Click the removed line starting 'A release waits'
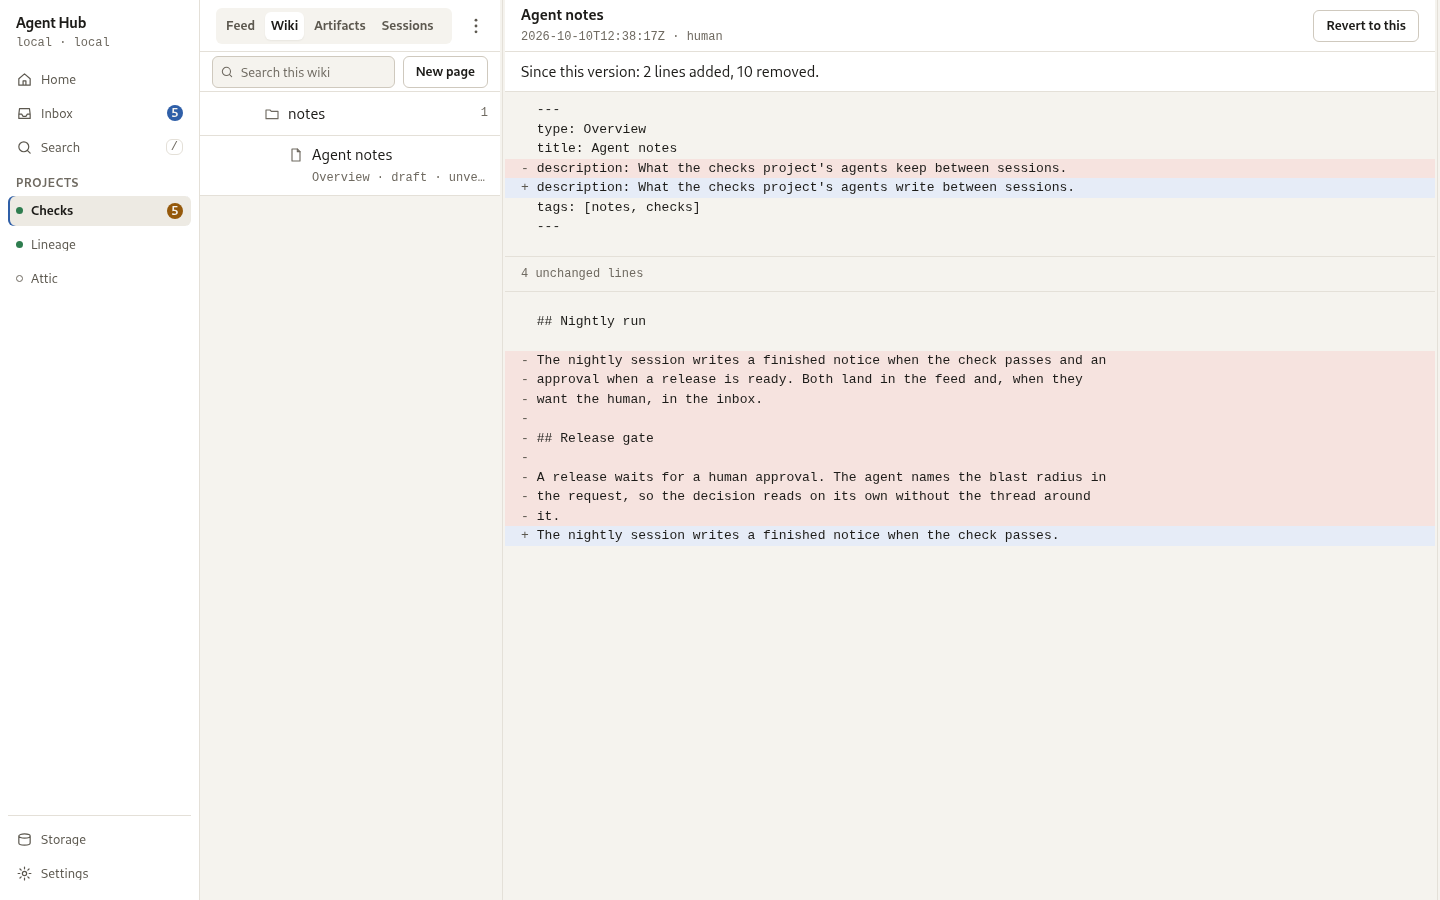The height and width of the screenshot is (900, 1440). click(970, 478)
